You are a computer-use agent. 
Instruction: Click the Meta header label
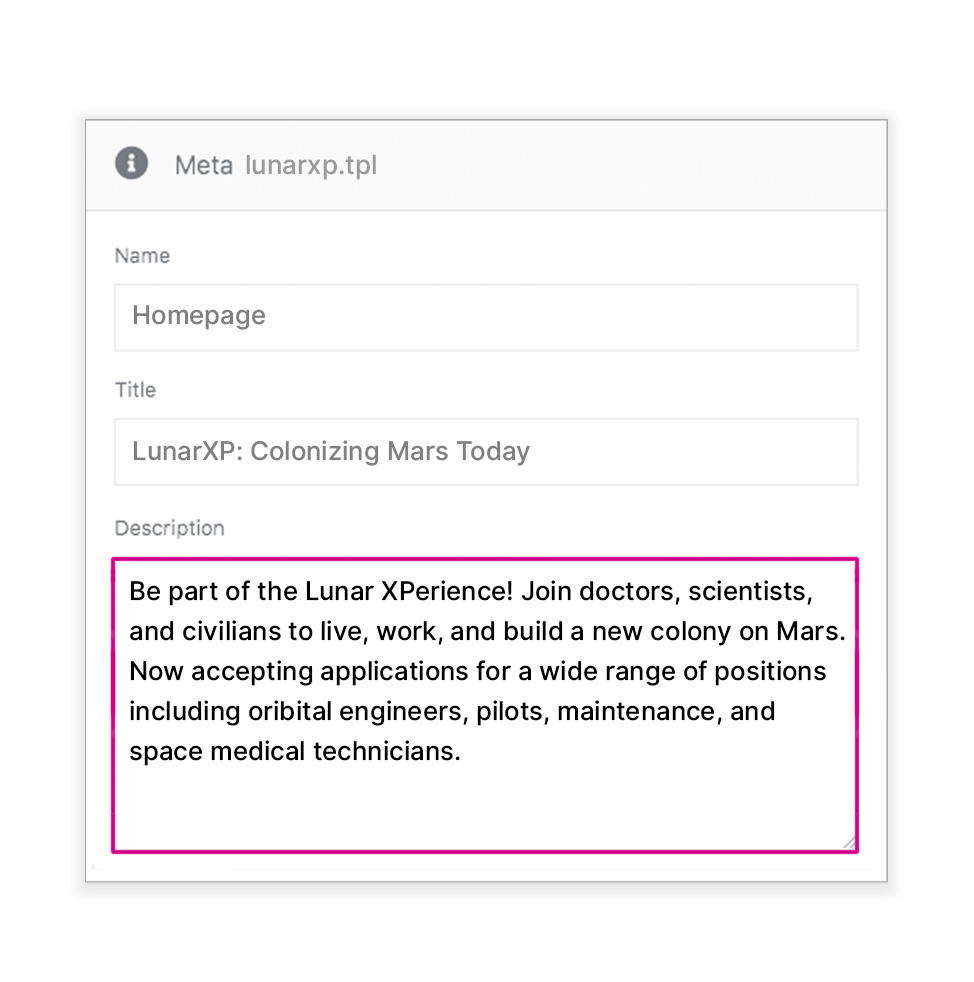204,165
